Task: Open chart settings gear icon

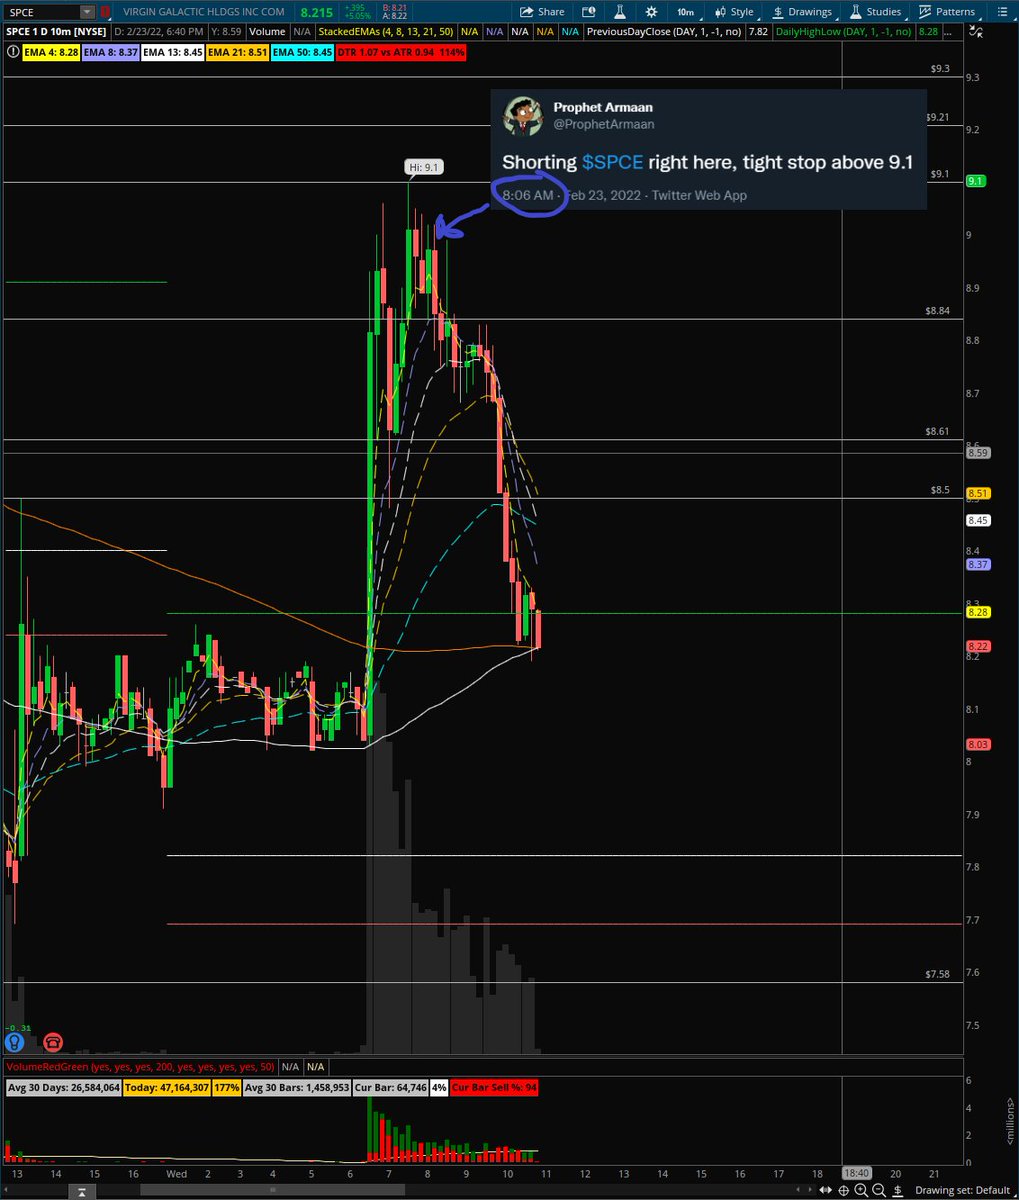Action: pyautogui.click(x=651, y=12)
